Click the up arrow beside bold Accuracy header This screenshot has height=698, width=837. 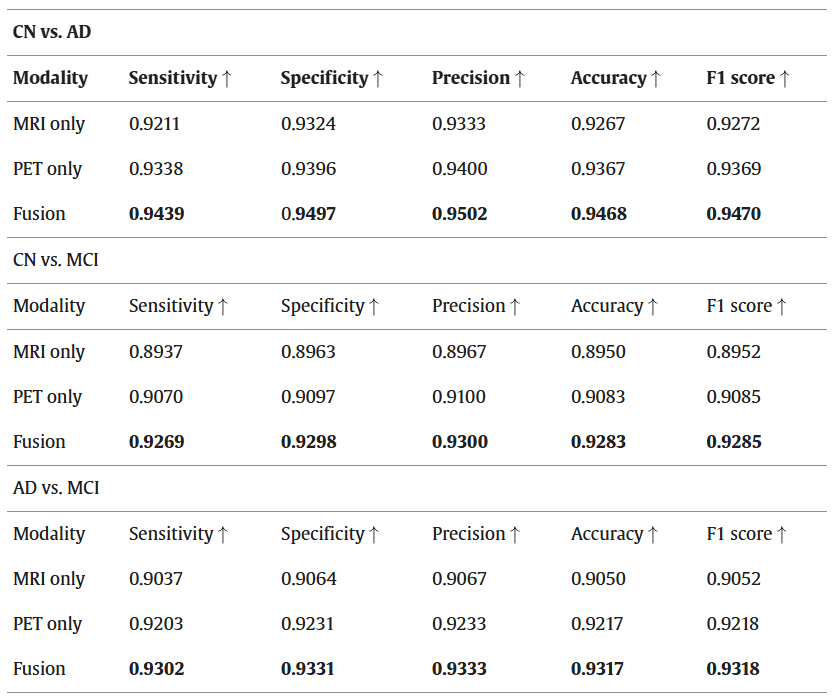coord(656,78)
